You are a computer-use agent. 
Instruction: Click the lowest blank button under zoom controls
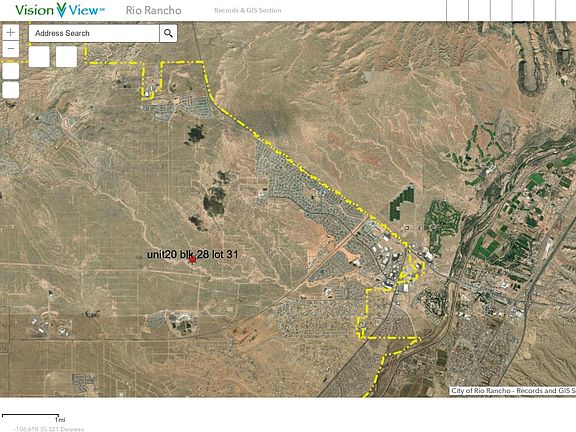(11, 90)
